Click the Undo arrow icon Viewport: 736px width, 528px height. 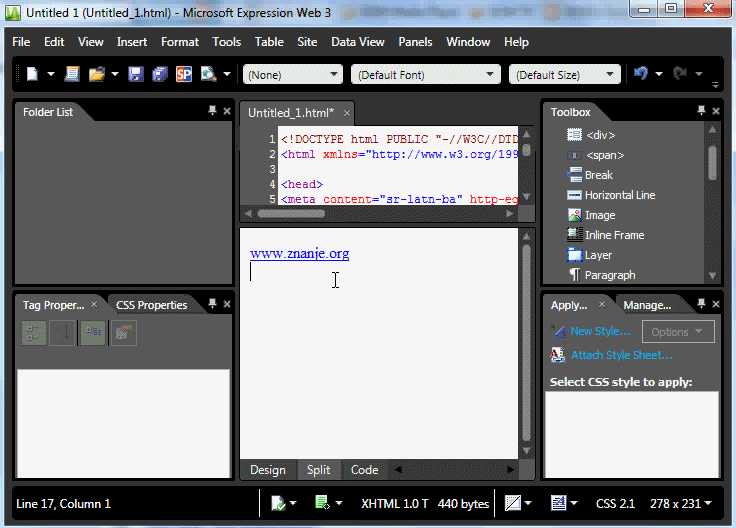point(642,74)
